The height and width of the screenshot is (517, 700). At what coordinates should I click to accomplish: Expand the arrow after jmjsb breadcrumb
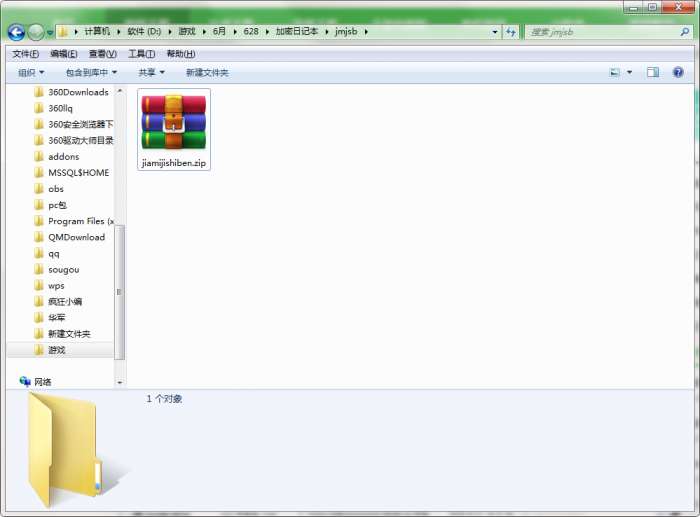(x=366, y=32)
